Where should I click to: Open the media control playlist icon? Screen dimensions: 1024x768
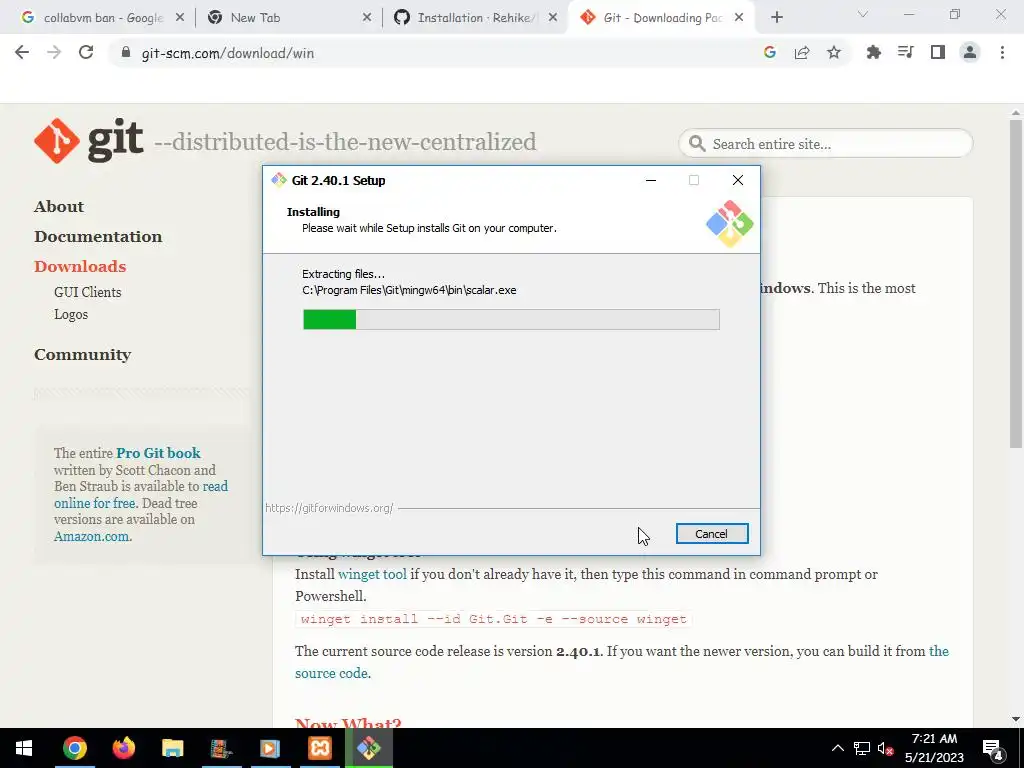[905, 52]
